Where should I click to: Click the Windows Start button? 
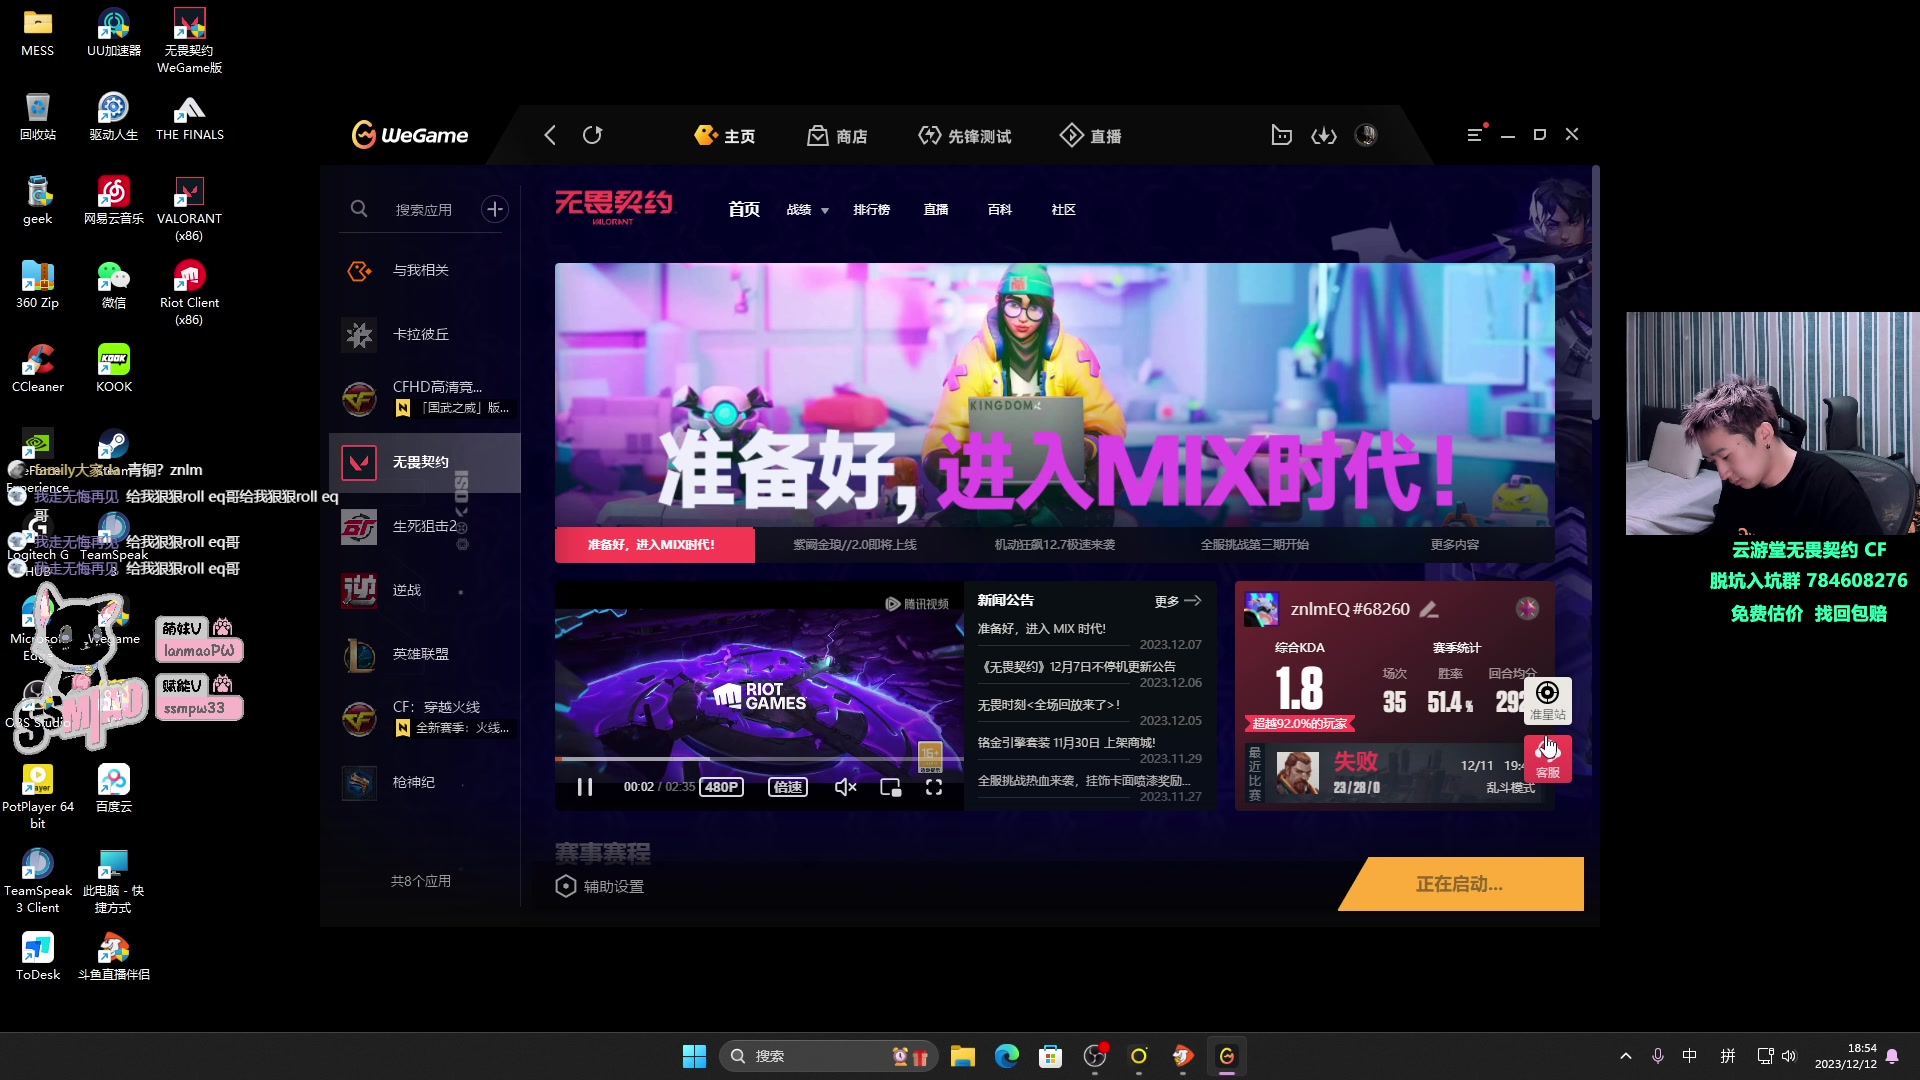(x=694, y=1056)
